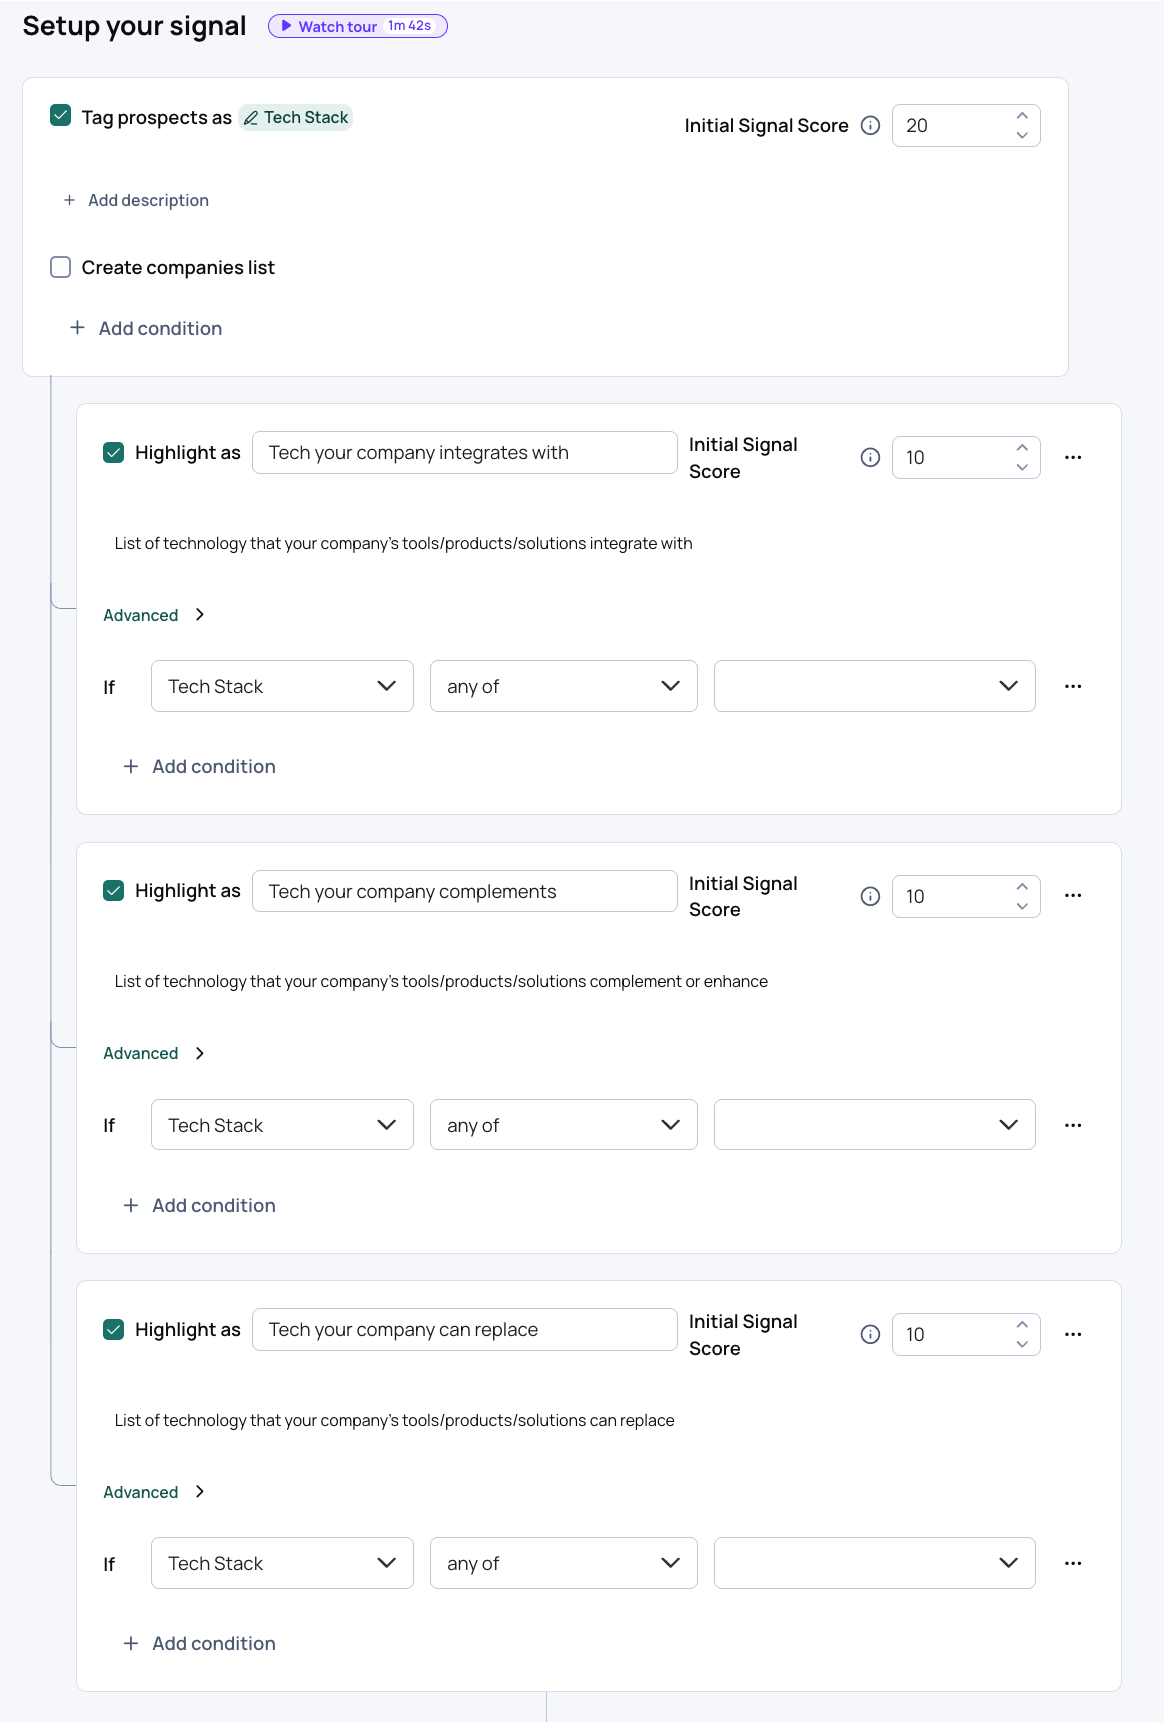Add condition to the 'can replace' card

(199, 1643)
